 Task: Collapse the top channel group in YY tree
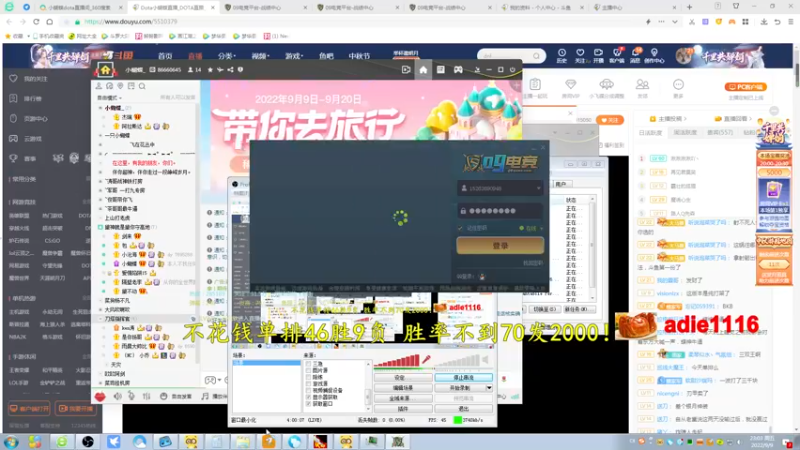pos(101,108)
